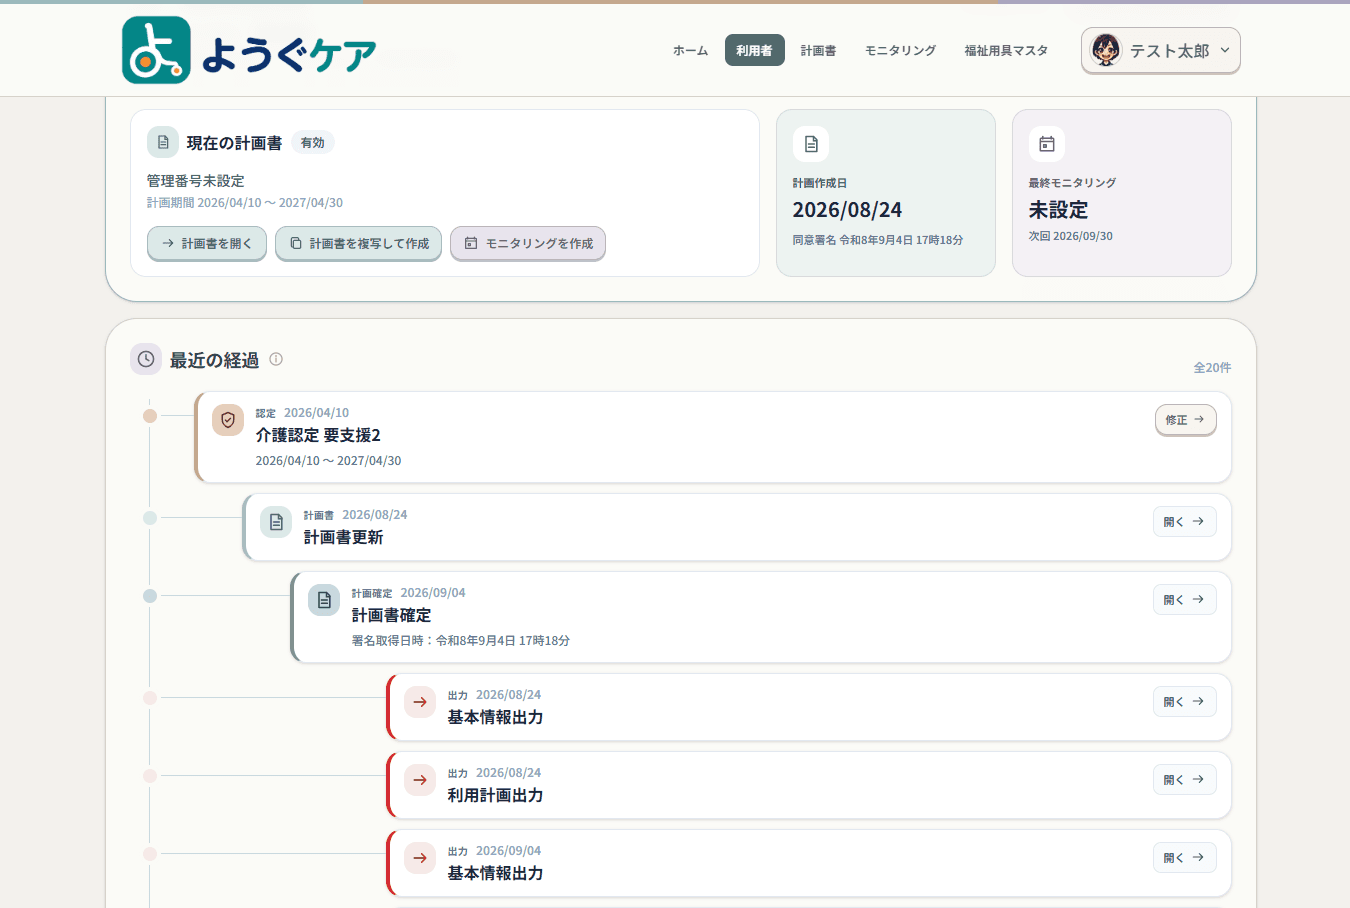The image size is (1350, 908).
Task: Click the モニタリングを作成 button
Action: 528,243
